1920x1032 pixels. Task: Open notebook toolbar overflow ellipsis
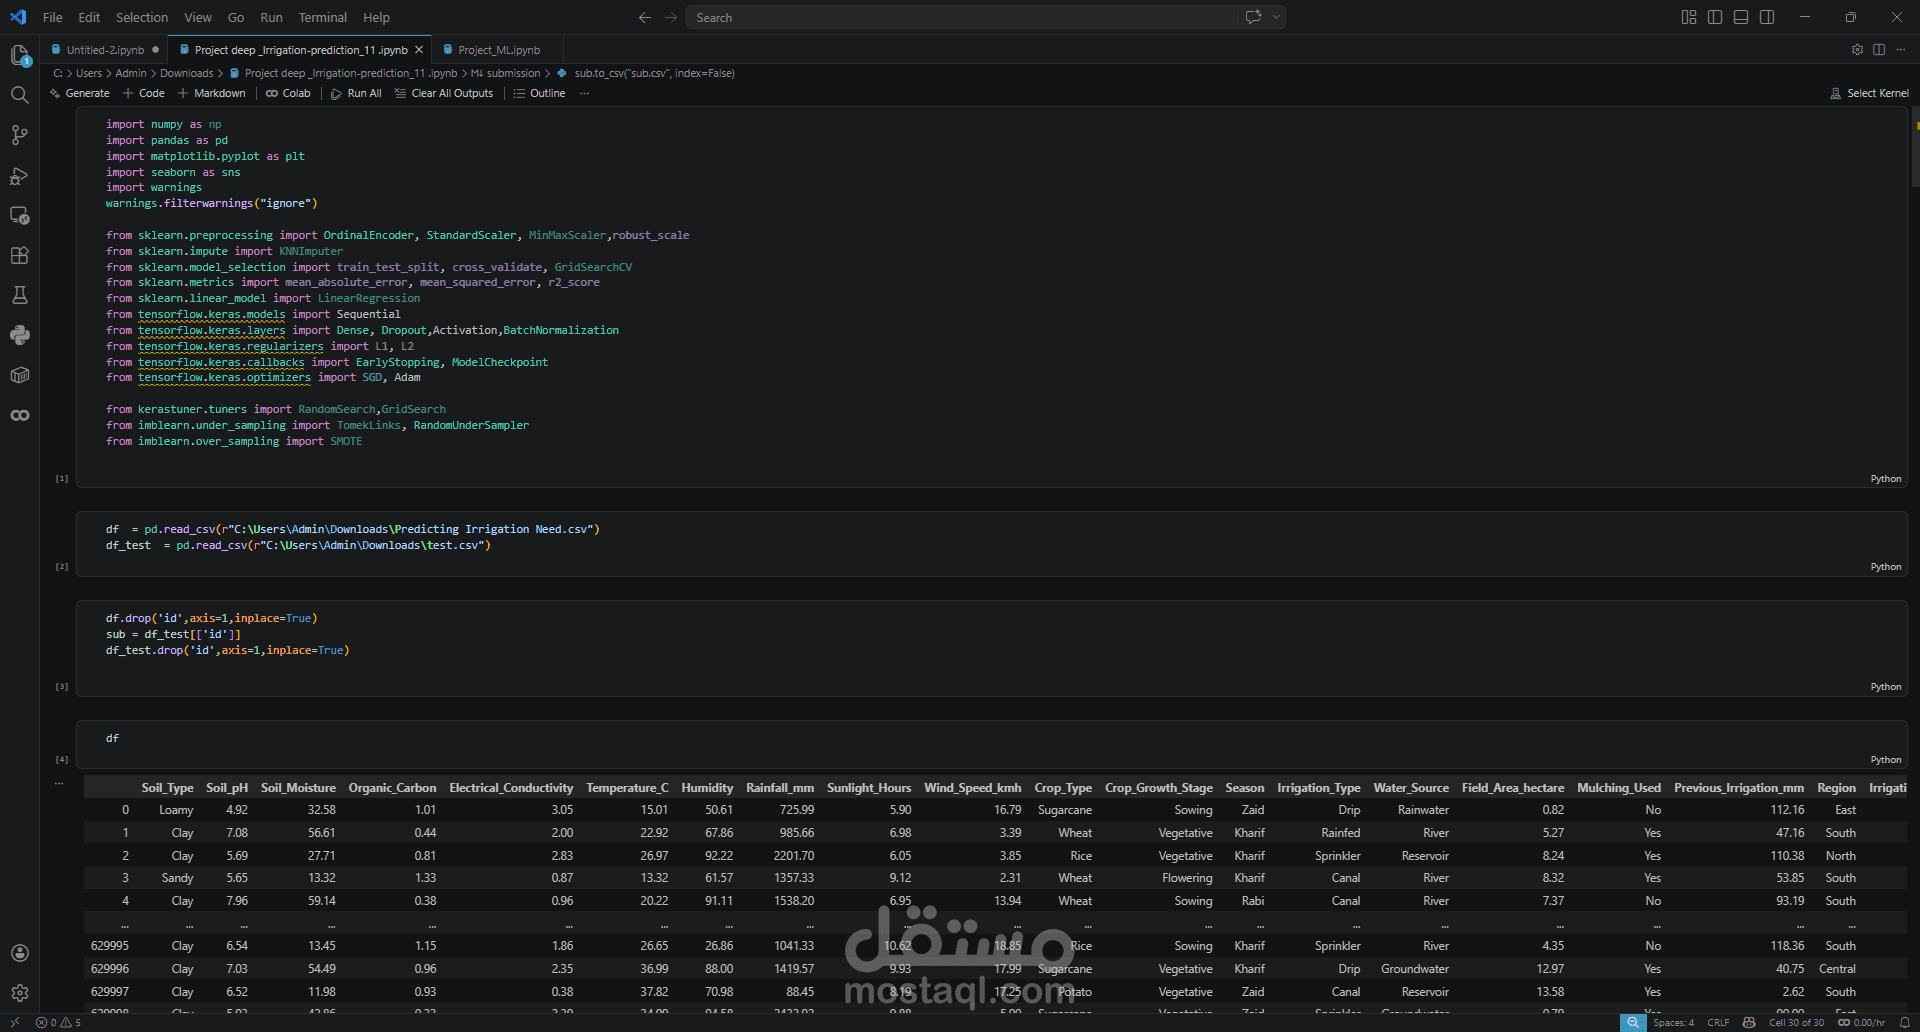click(x=584, y=93)
